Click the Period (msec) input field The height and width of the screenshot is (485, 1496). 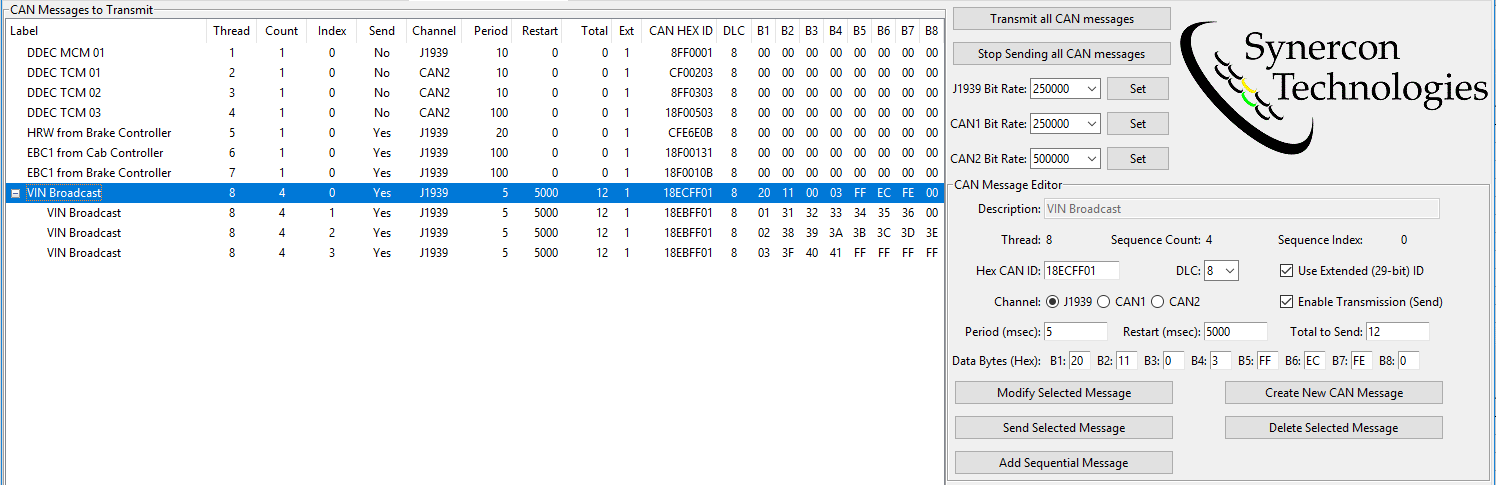click(1075, 331)
